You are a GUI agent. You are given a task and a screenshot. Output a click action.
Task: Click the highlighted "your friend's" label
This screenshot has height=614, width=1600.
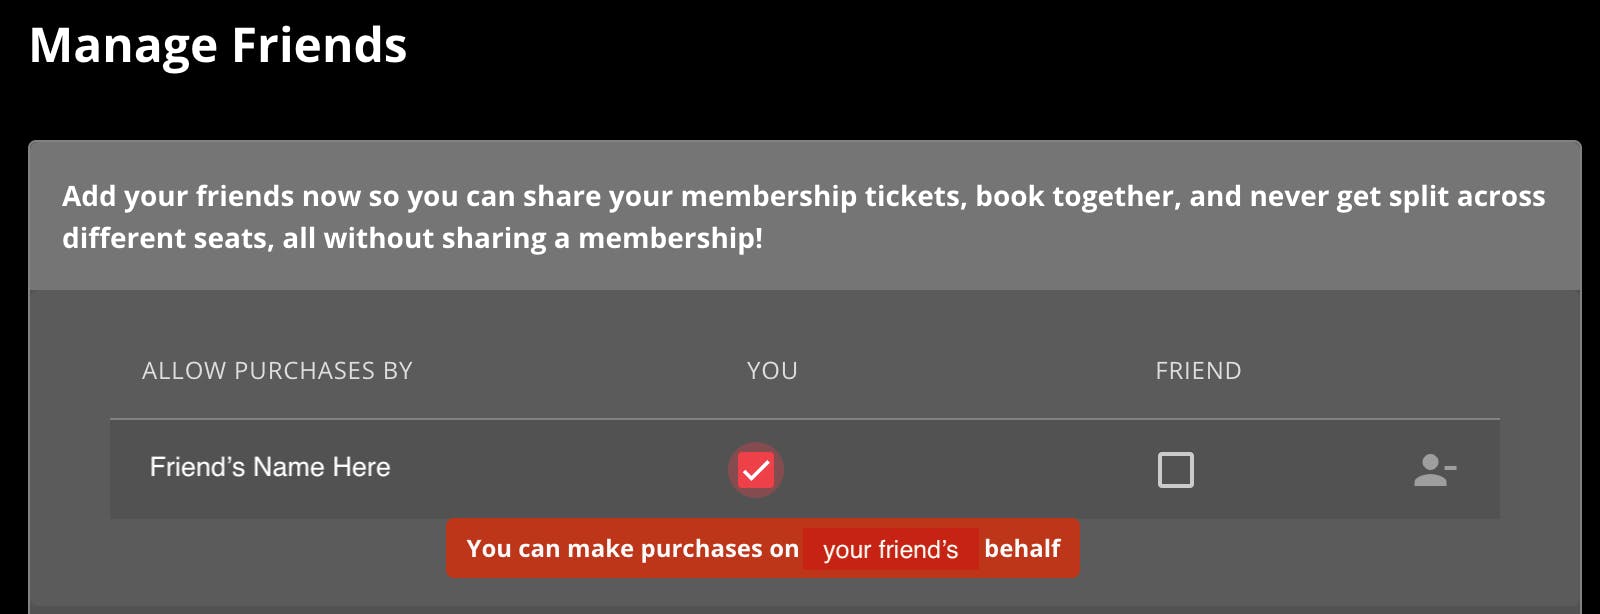(890, 549)
